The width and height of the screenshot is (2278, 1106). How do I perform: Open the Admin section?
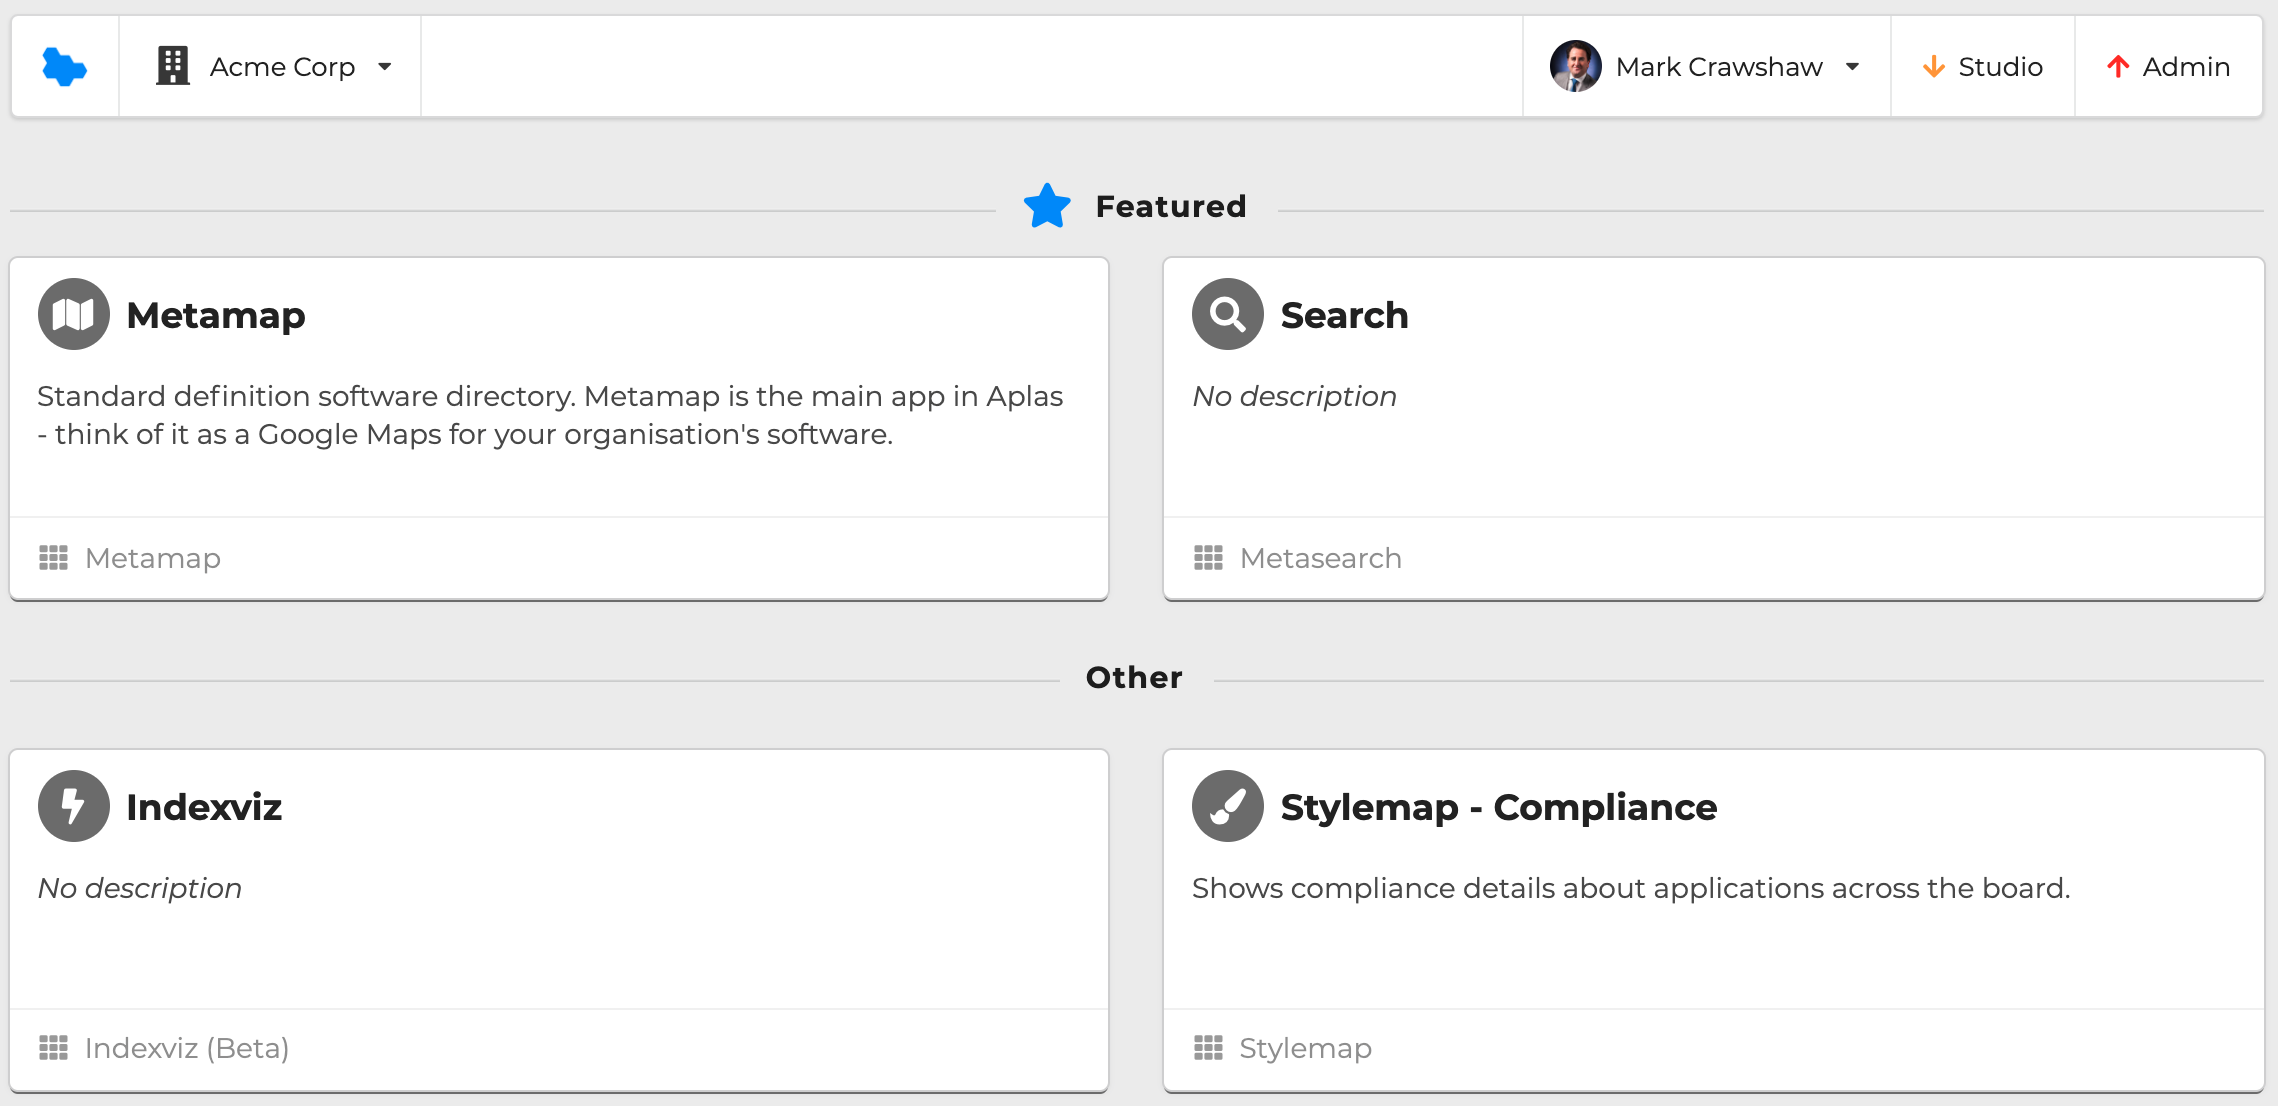click(2168, 67)
